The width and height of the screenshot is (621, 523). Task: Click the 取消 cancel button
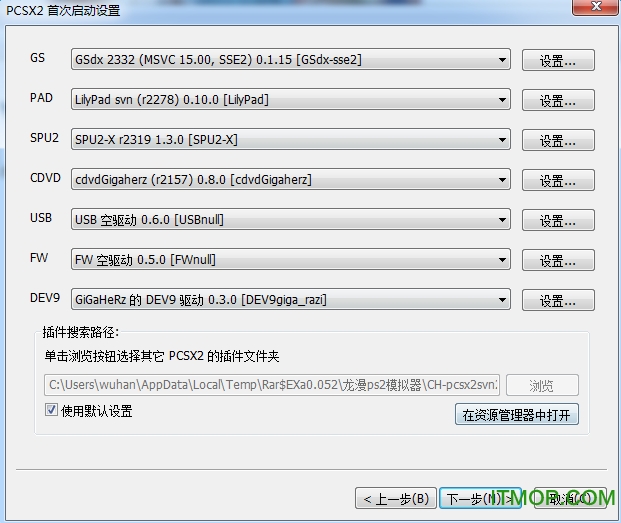pyautogui.click(x=570, y=498)
